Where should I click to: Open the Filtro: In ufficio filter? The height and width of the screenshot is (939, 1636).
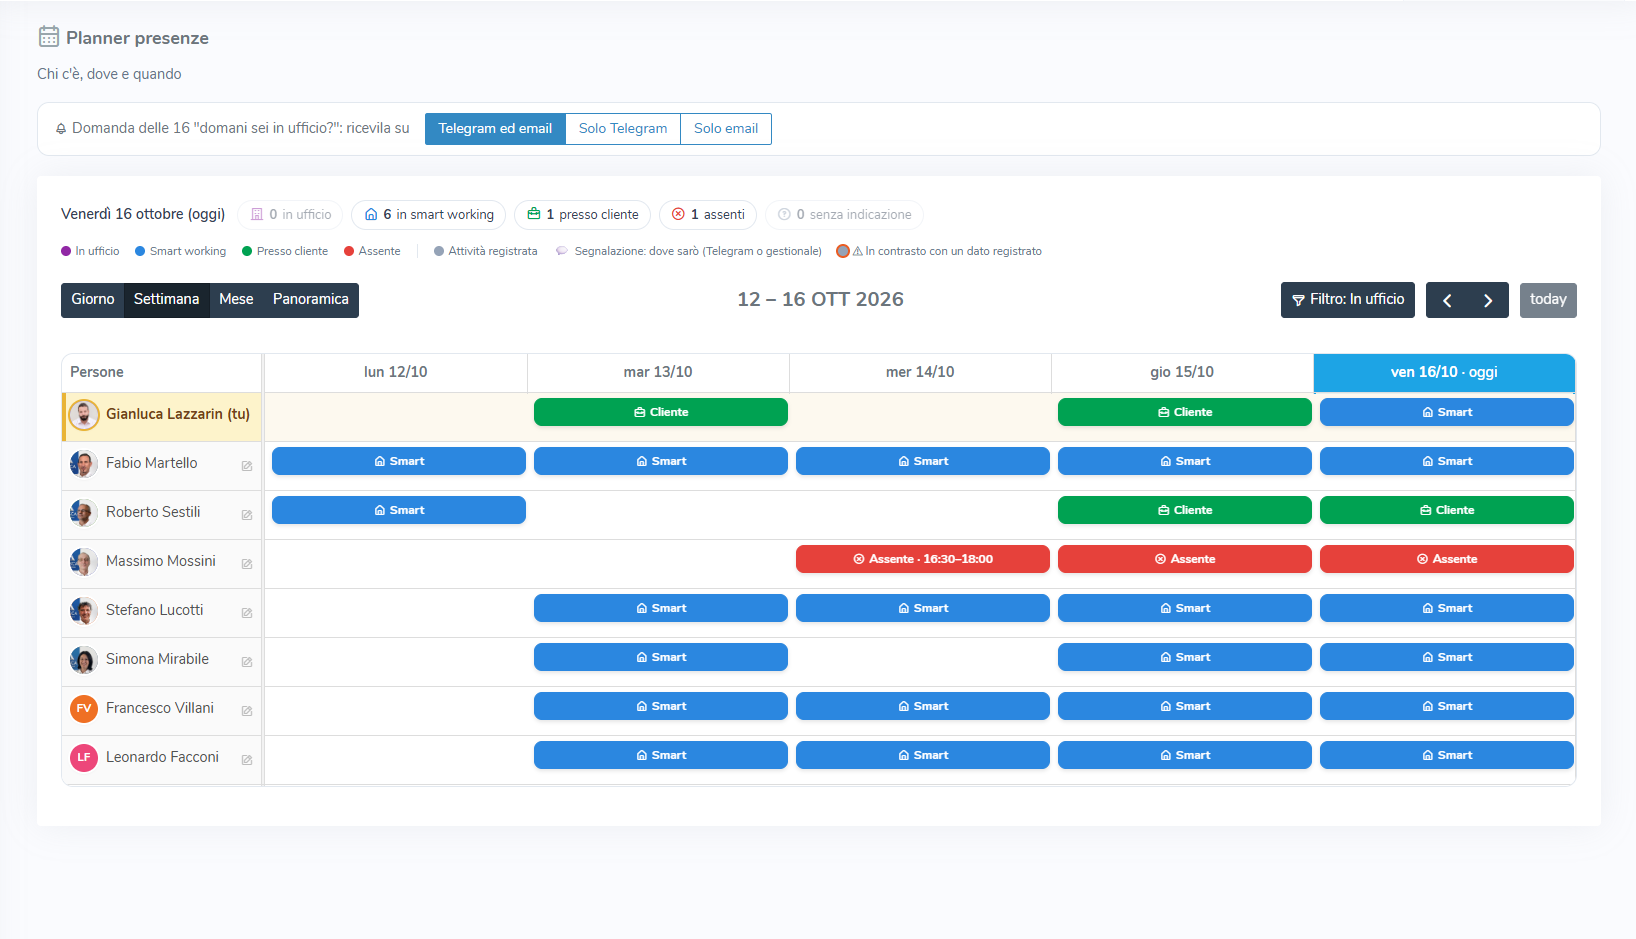pos(1347,300)
